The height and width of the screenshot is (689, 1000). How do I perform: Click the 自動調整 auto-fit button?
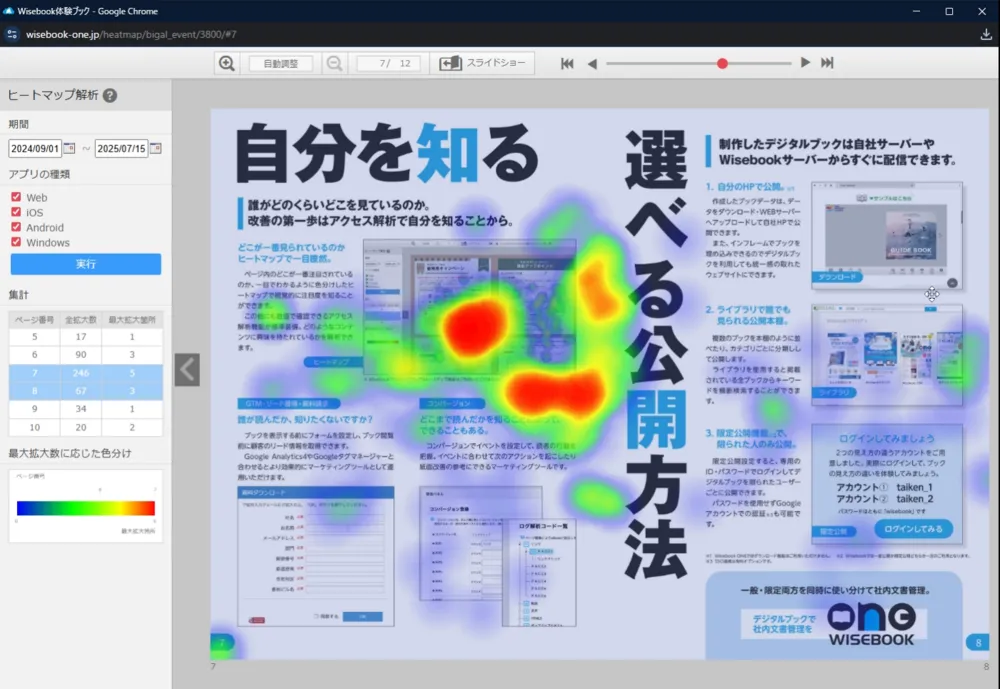coord(281,63)
